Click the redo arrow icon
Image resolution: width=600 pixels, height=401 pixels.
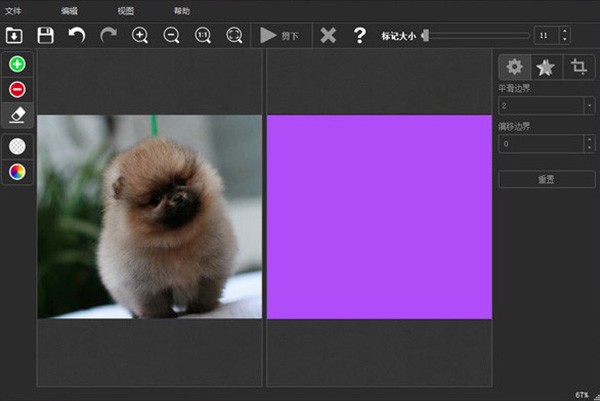point(108,35)
